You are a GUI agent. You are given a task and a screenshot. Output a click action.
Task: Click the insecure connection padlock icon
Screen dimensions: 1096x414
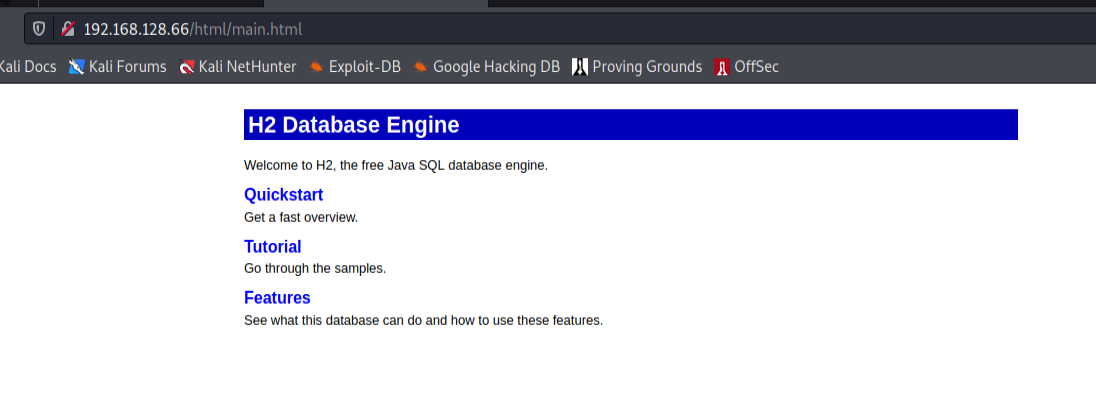(67, 29)
